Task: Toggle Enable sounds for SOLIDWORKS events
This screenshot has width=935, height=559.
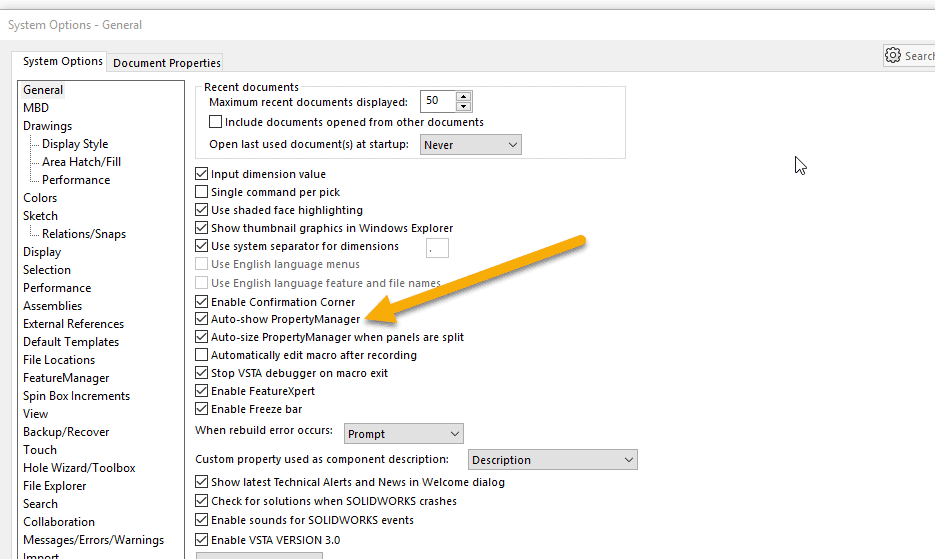Action: tap(202, 520)
